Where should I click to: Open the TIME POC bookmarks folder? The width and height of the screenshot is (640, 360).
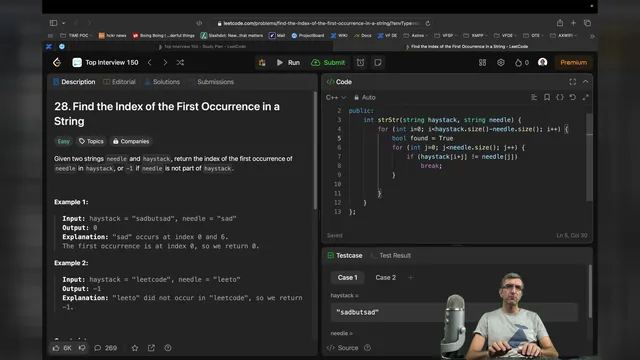coord(76,36)
